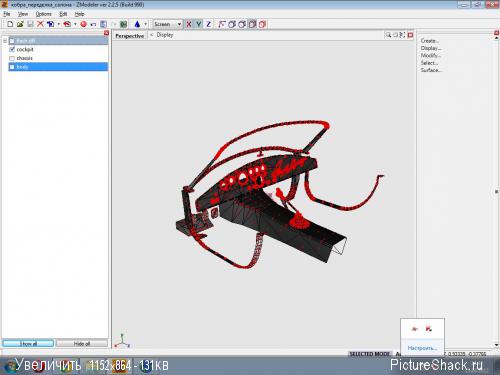Click the Undo arrow toolbar icon
The image size is (500, 375).
pos(93,24)
